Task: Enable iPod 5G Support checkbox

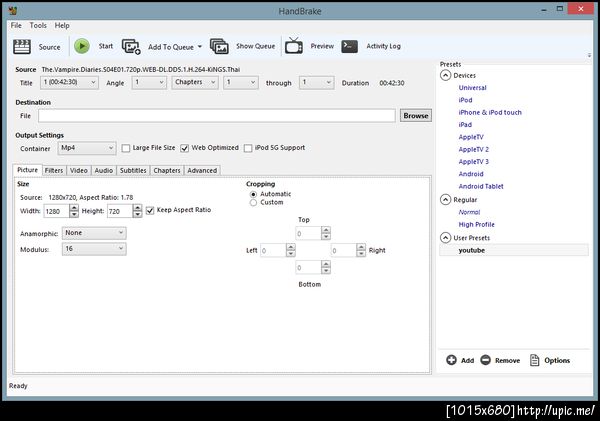Action: point(248,148)
